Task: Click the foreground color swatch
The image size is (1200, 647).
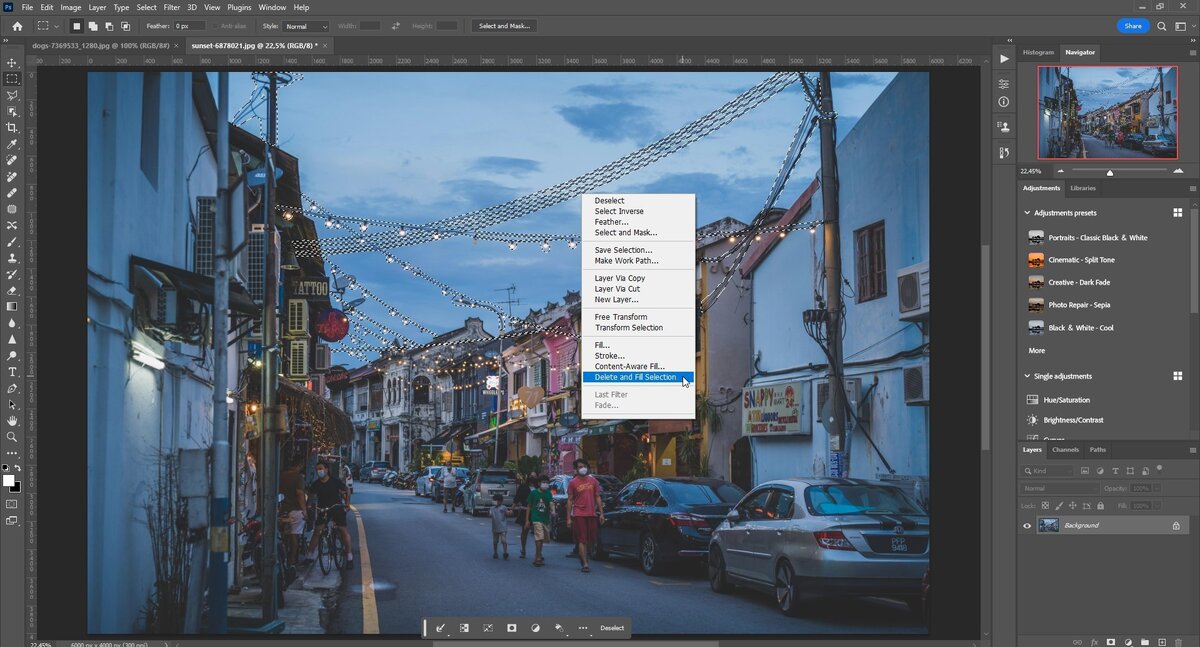Action: click(9, 481)
